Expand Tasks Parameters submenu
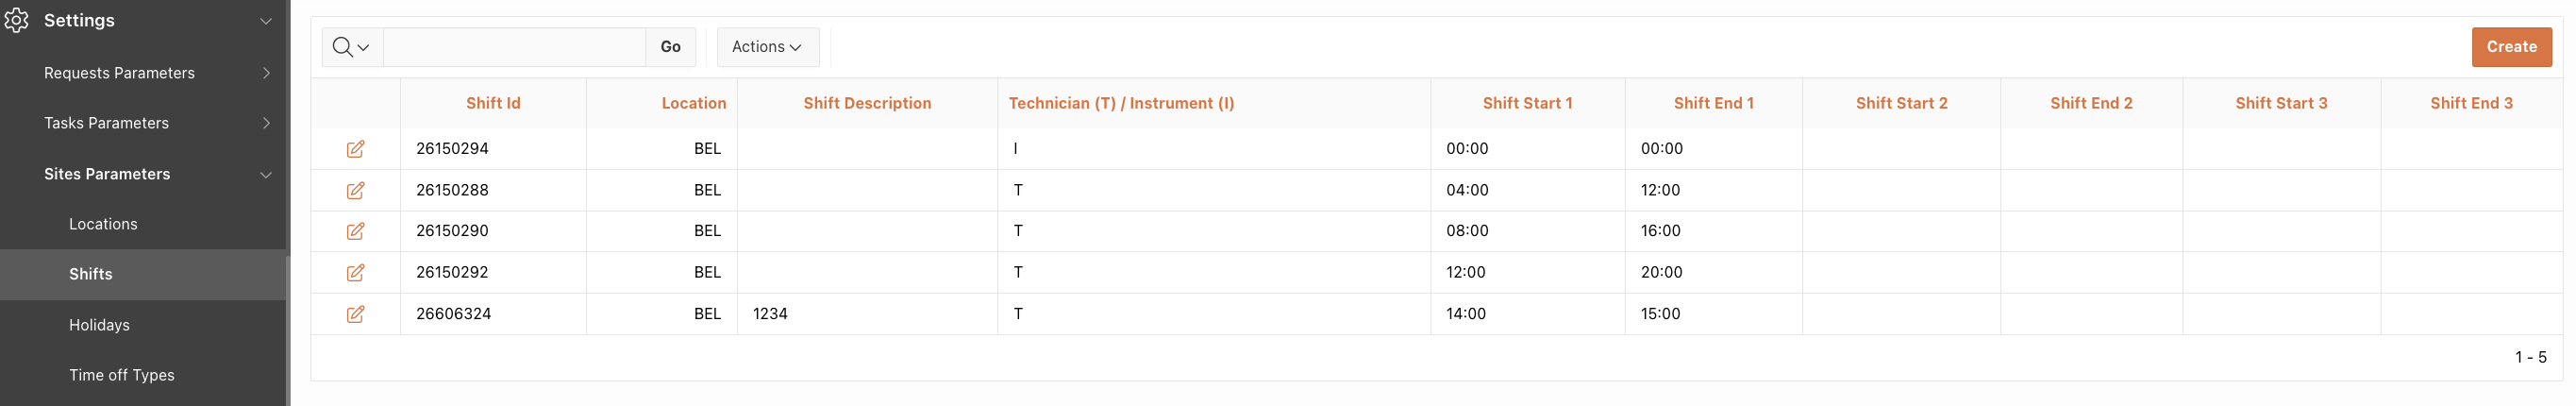 click(x=266, y=123)
